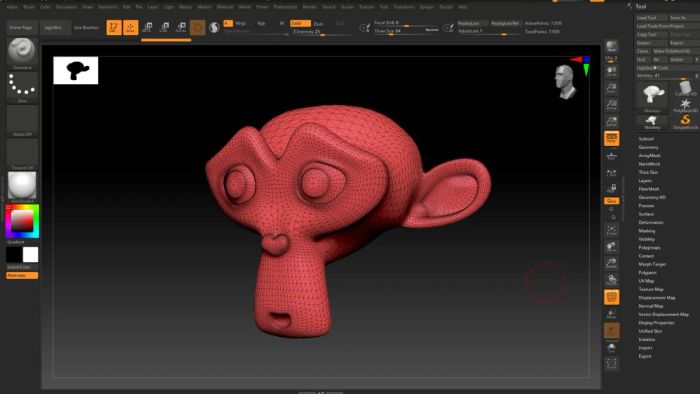Expand the Masking subpalette
The width and height of the screenshot is (700, 394).
[647, 231]
